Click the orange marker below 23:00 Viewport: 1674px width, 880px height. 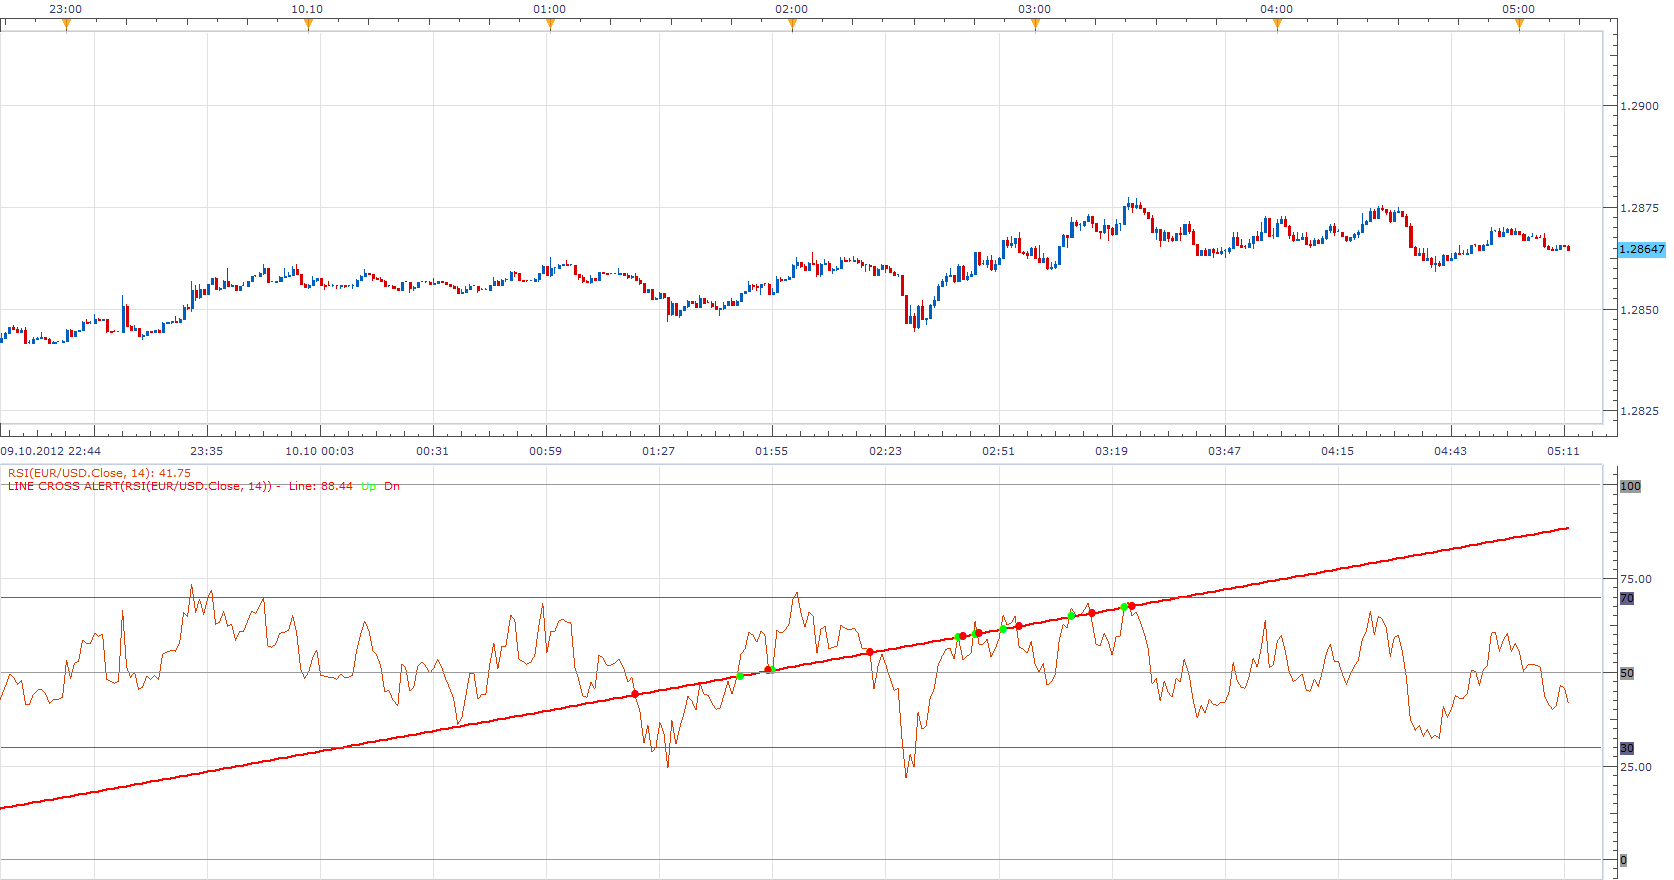pos(66,25)
